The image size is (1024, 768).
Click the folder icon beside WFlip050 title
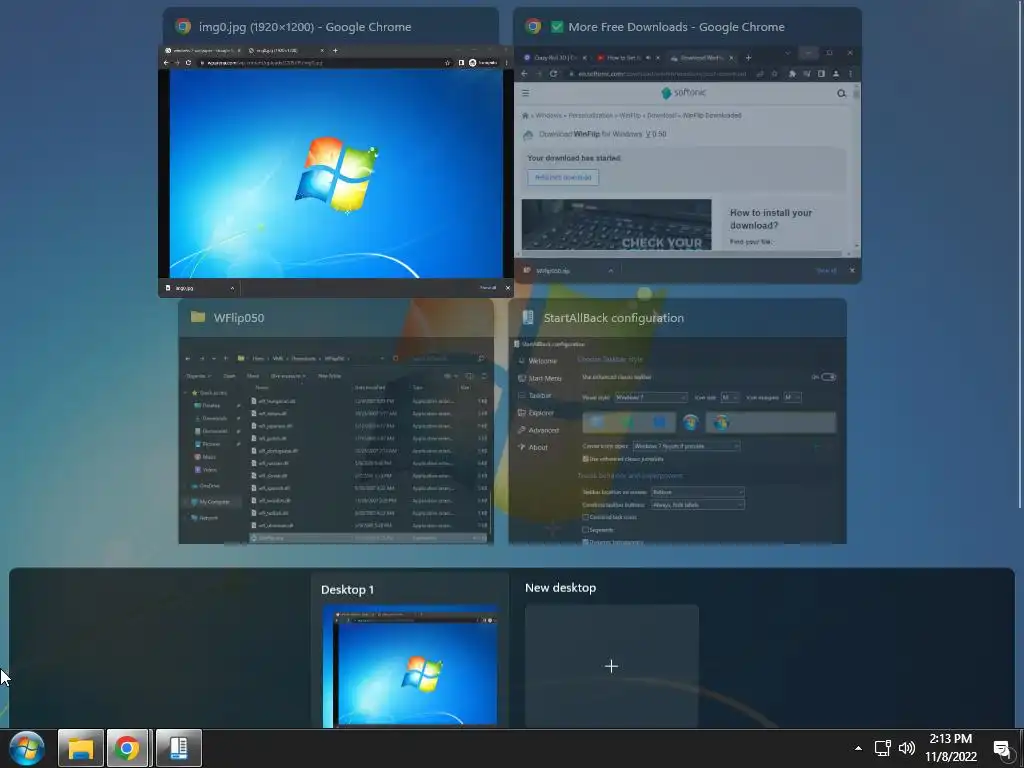tap(198, 317)
